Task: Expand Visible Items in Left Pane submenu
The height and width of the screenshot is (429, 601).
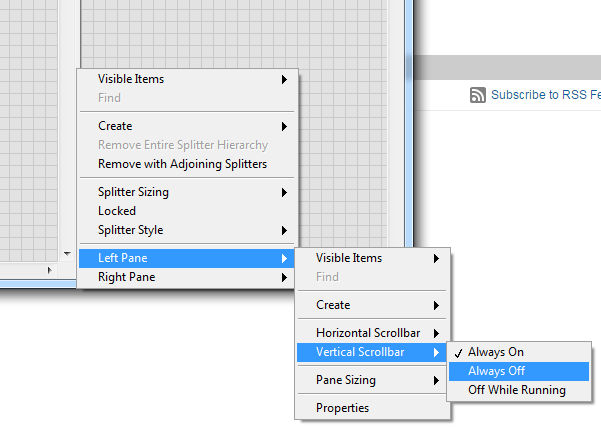Action: 349,258
